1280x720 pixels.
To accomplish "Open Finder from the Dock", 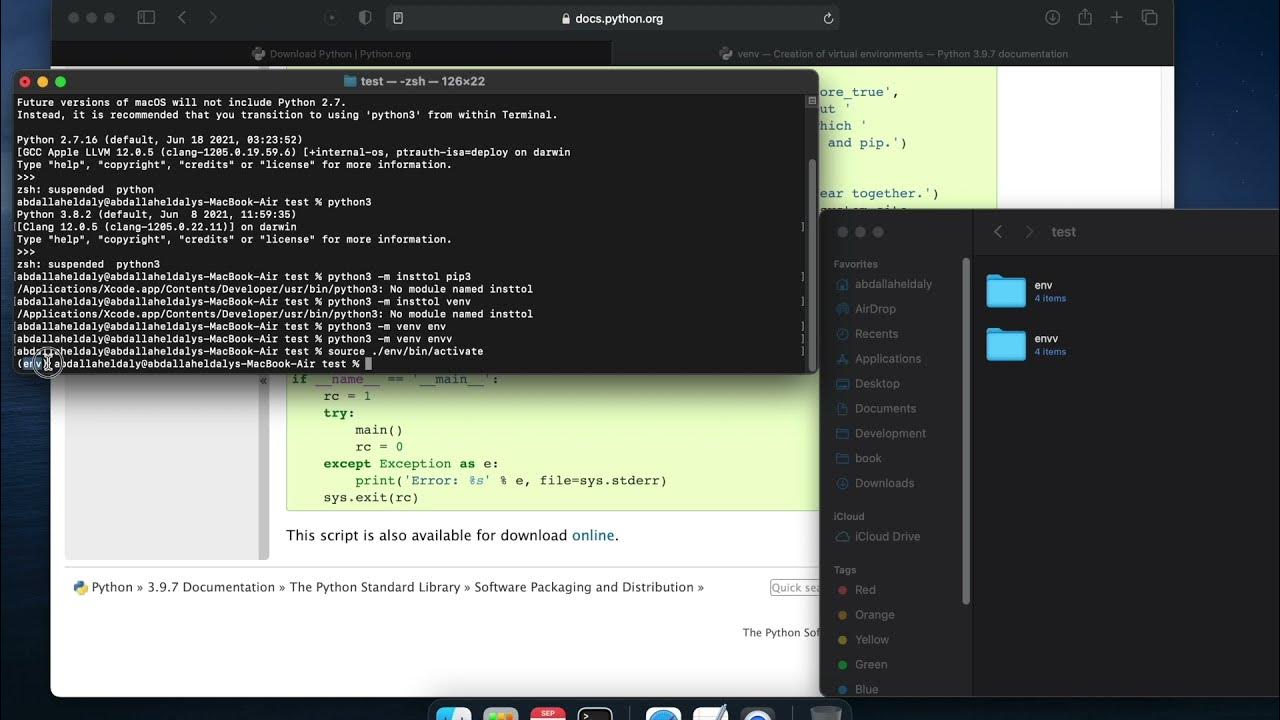I will pyautogui.click(x=454, y=713).
